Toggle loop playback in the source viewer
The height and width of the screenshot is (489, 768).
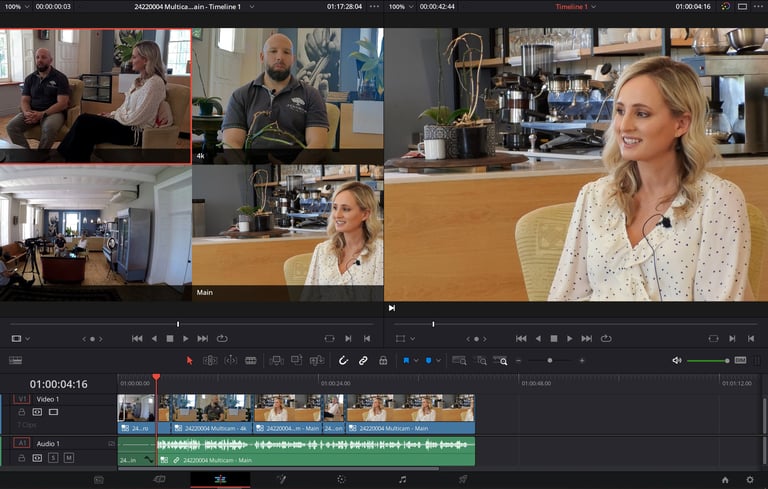click(x=222, y=339)
